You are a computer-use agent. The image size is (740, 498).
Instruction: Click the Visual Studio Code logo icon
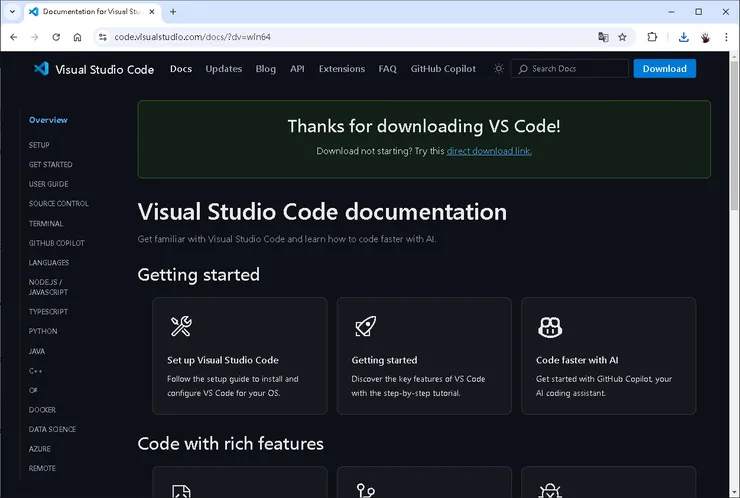pyautogui.click(x=41, y=69)
